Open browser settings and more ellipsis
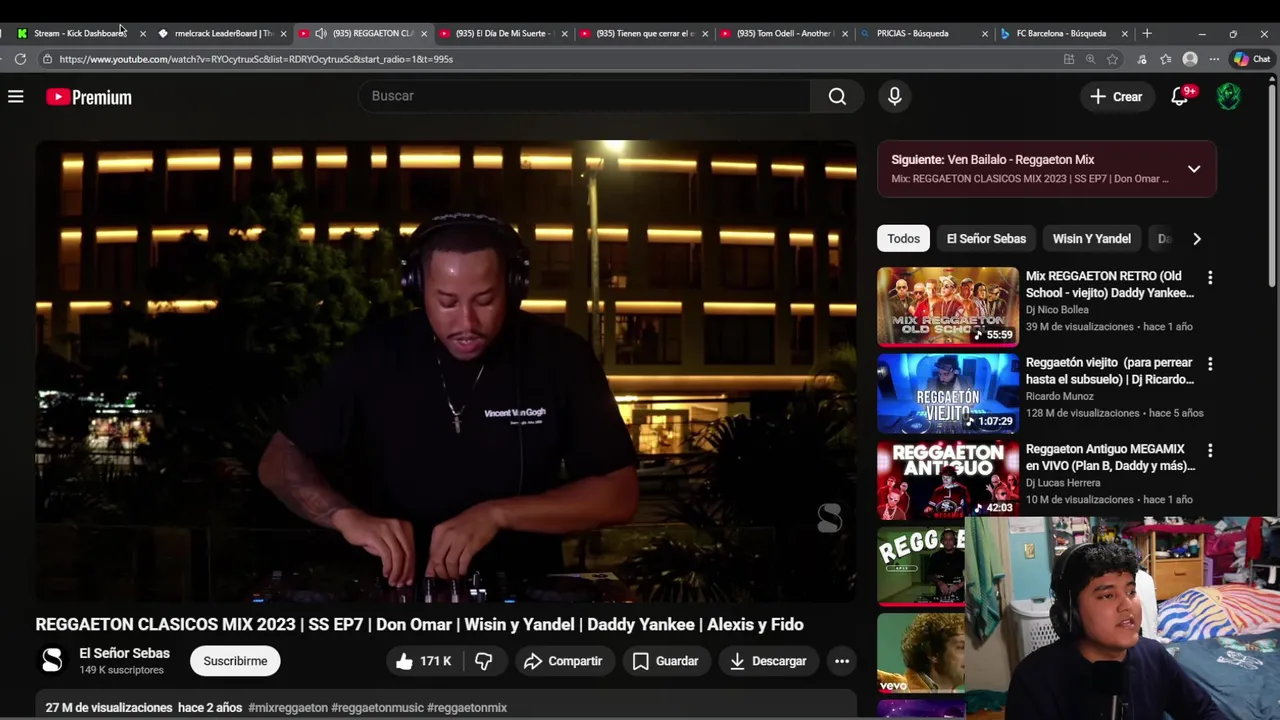The image size is (1280, 720). 1214,59
